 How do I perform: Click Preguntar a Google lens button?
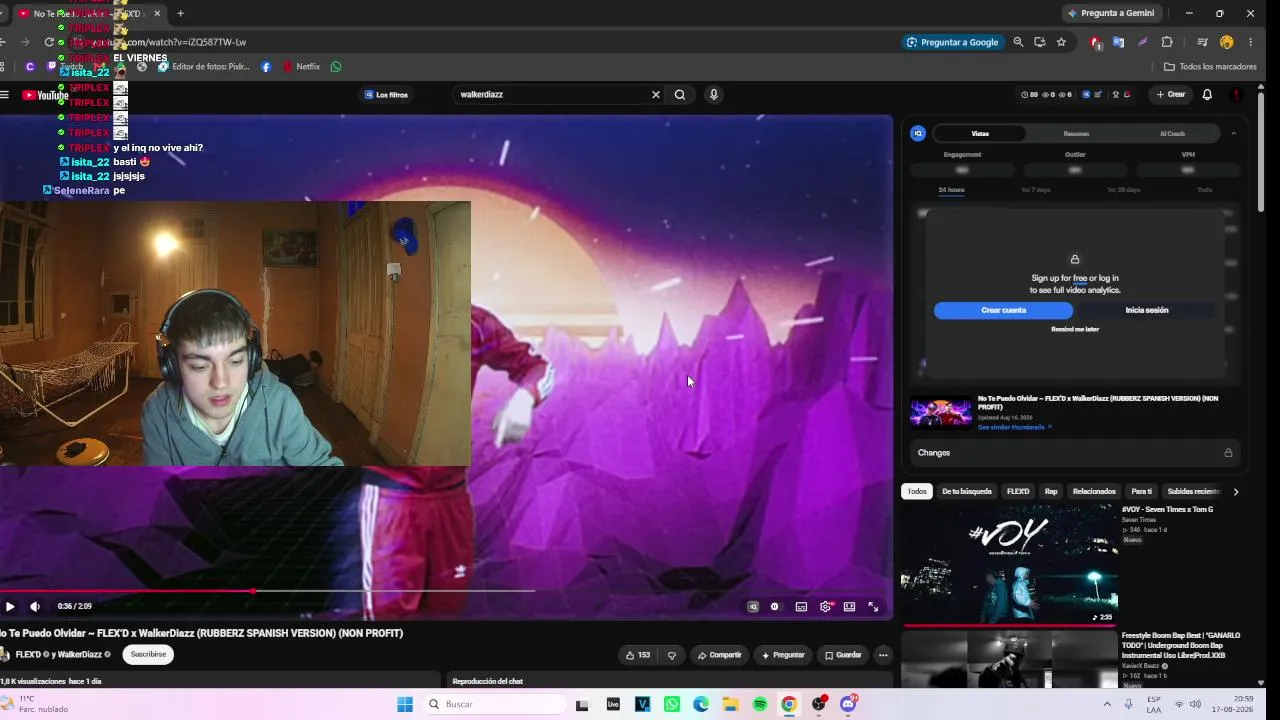pos(952,42)
